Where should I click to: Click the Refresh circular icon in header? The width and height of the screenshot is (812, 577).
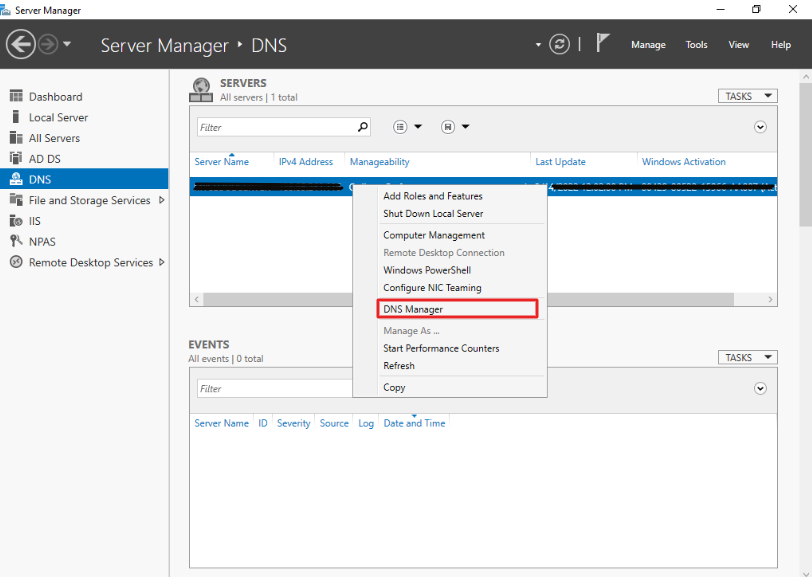[559, 44]
